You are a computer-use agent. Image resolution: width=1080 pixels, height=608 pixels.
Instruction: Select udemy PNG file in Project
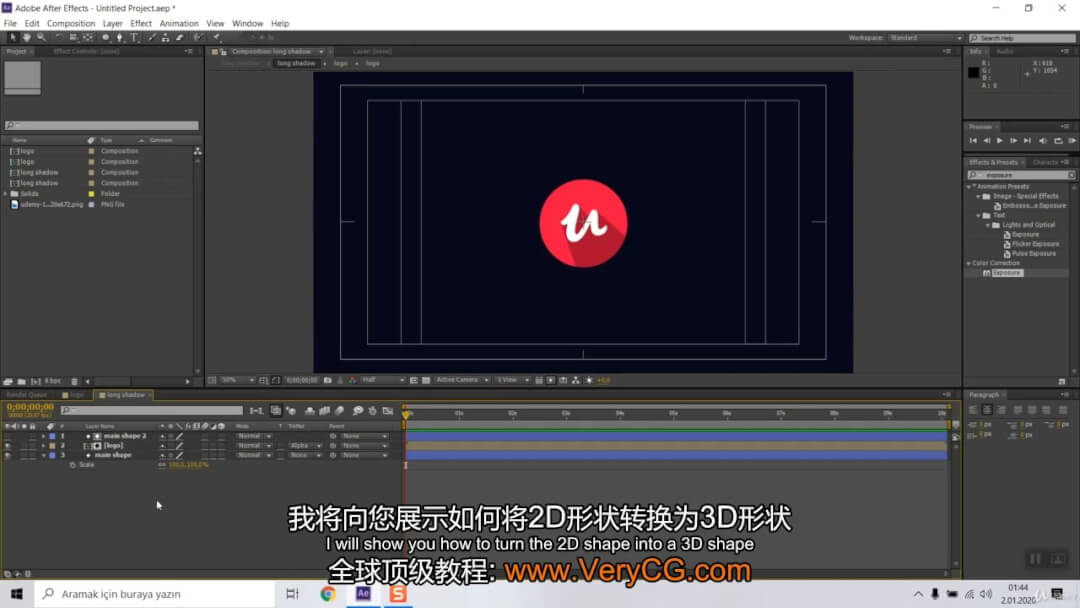tap(52, 205)
